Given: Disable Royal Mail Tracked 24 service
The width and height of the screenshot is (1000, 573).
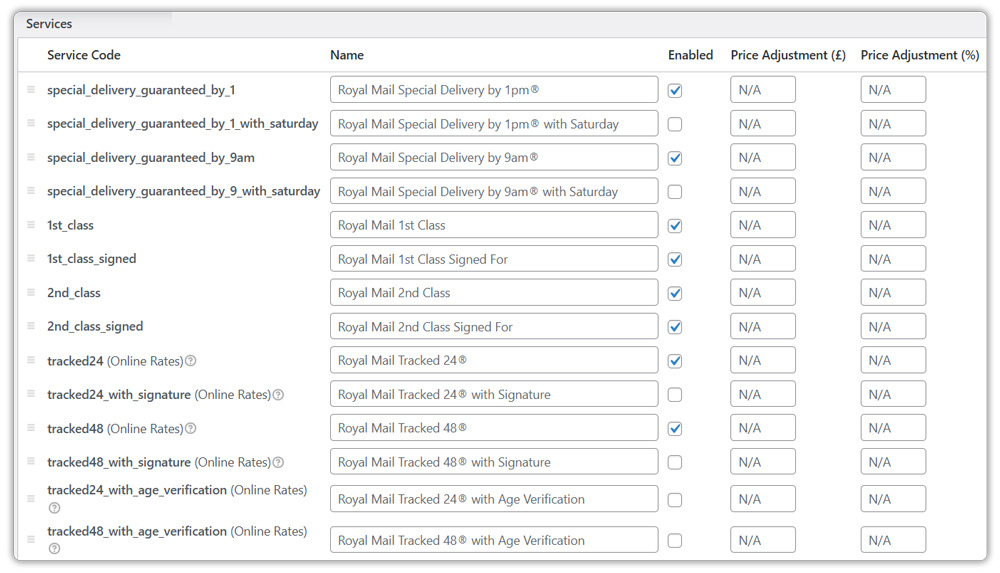Looking at the screenshot, I should pos(675,361).
